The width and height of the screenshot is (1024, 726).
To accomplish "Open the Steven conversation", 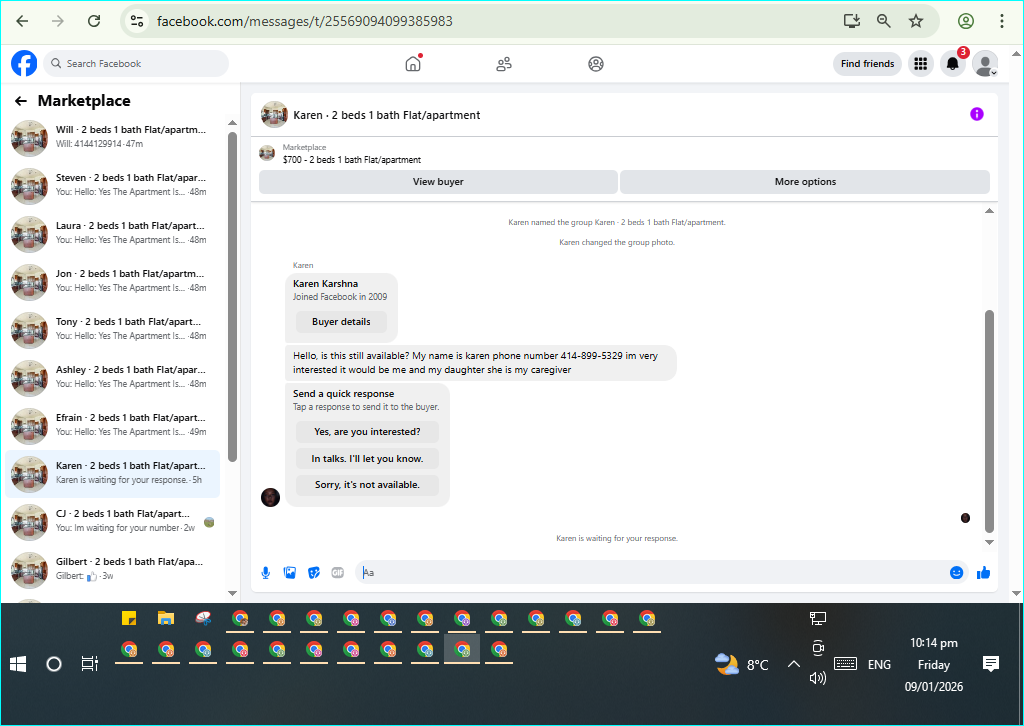I will (112, 185).
